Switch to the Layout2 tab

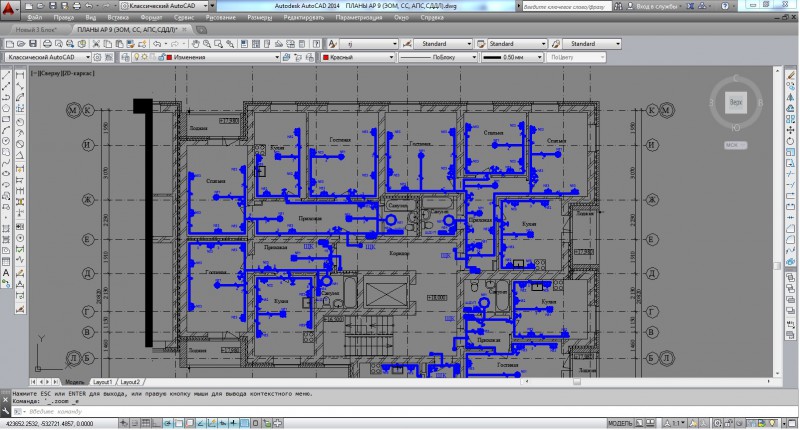130,382
